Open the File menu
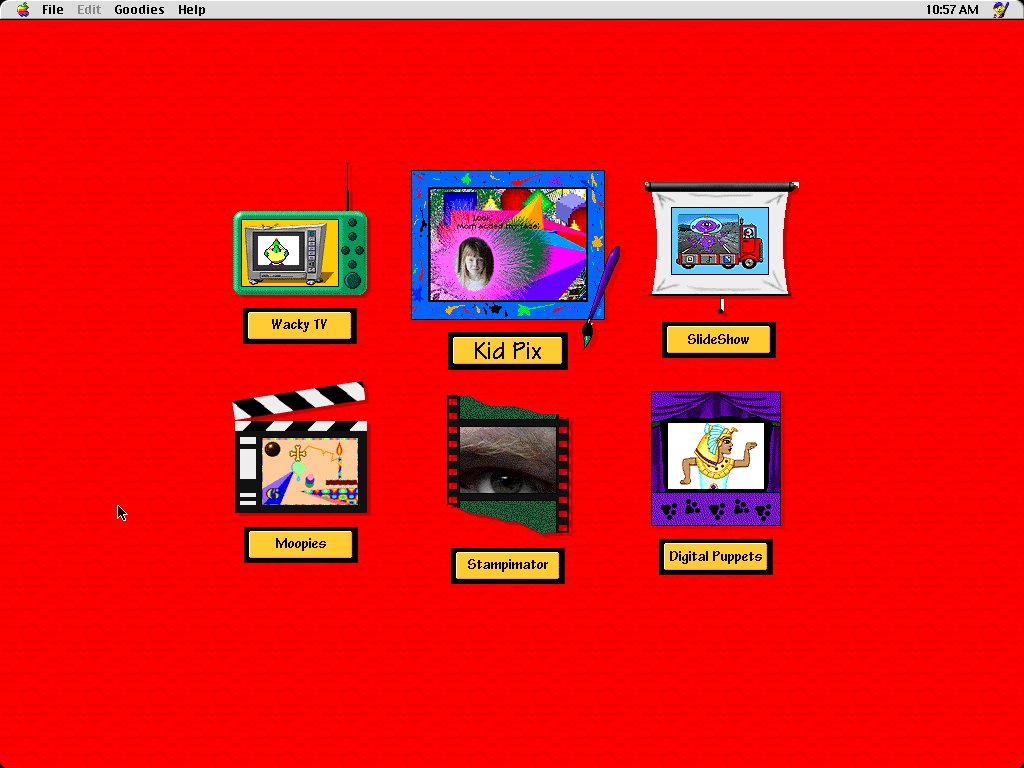Screen dimensions: 1024x768 pyautogui.click(x=53, y=10)
